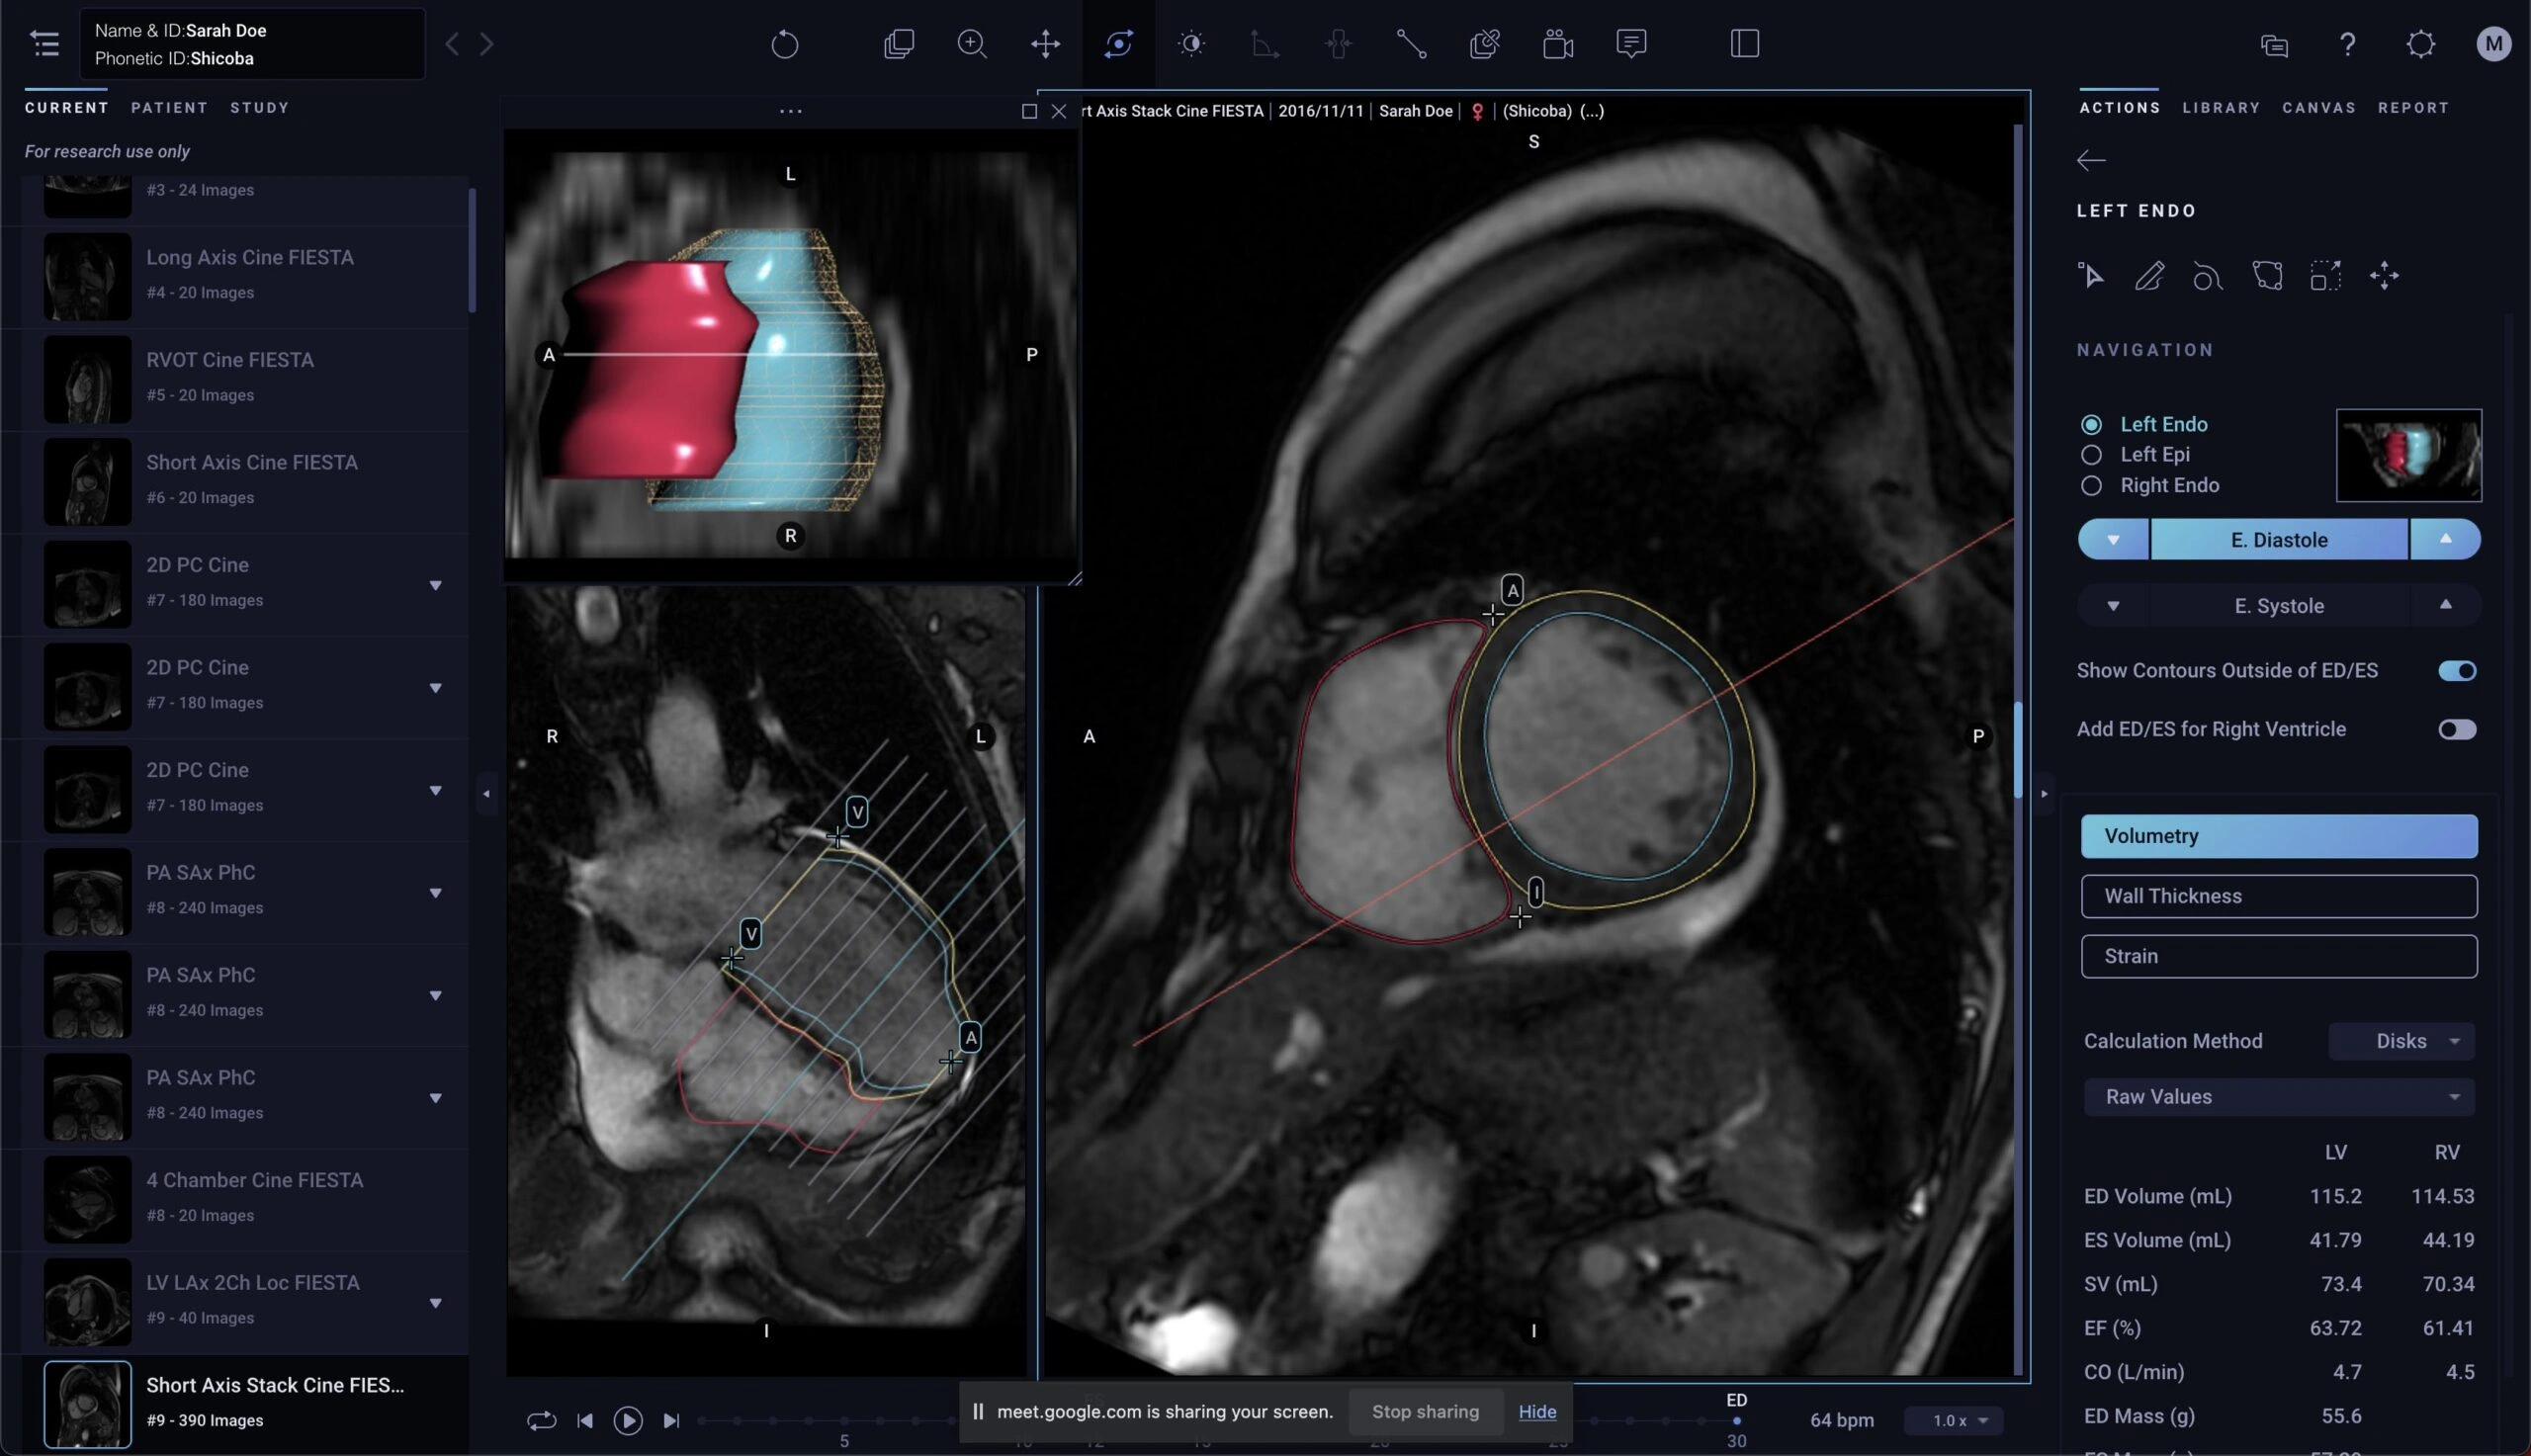Open the annotation comment tool
The height and width of the screenshot is (1456, 2531).
1631,44
